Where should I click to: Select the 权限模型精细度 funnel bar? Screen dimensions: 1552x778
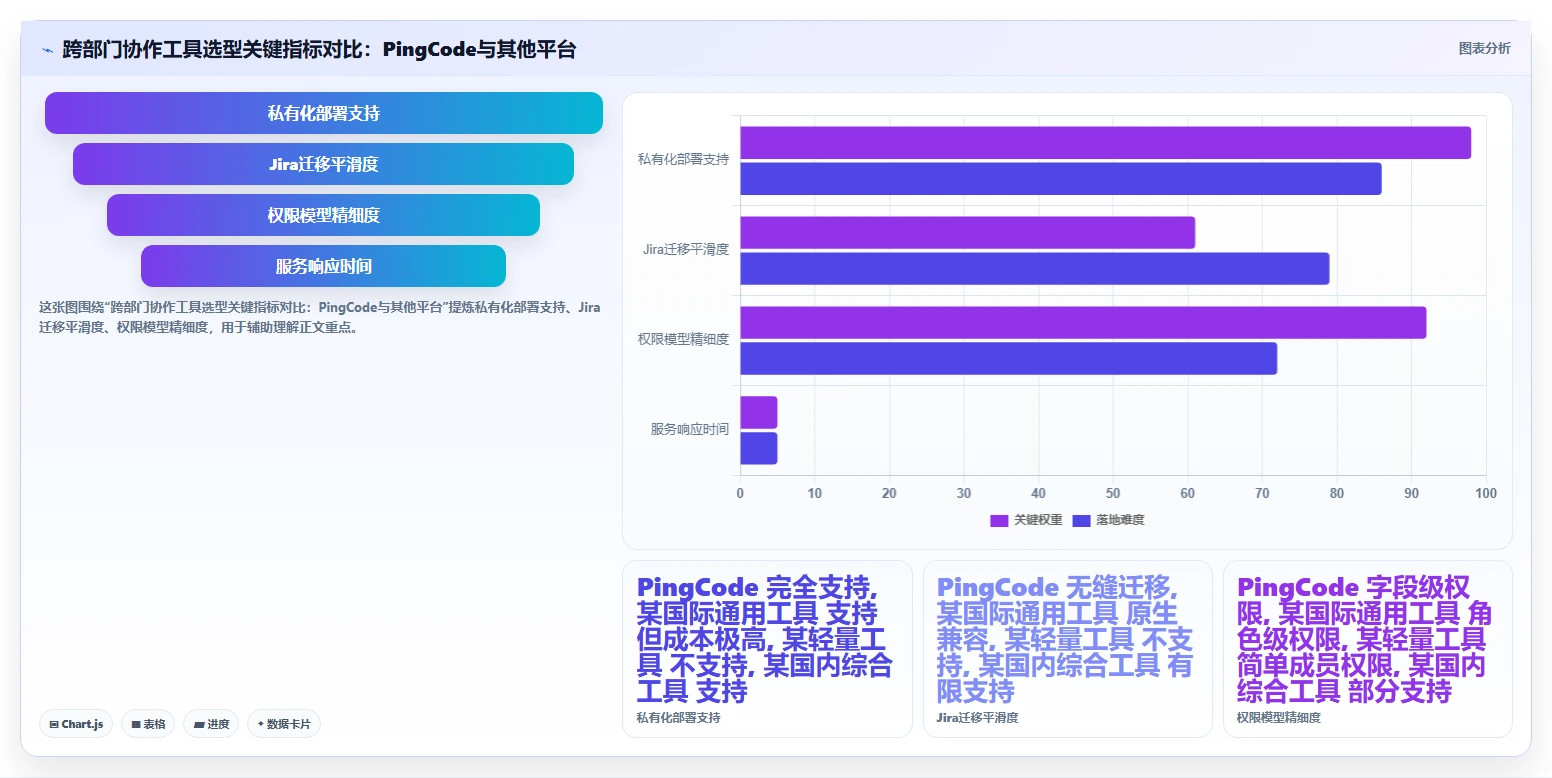323,215
